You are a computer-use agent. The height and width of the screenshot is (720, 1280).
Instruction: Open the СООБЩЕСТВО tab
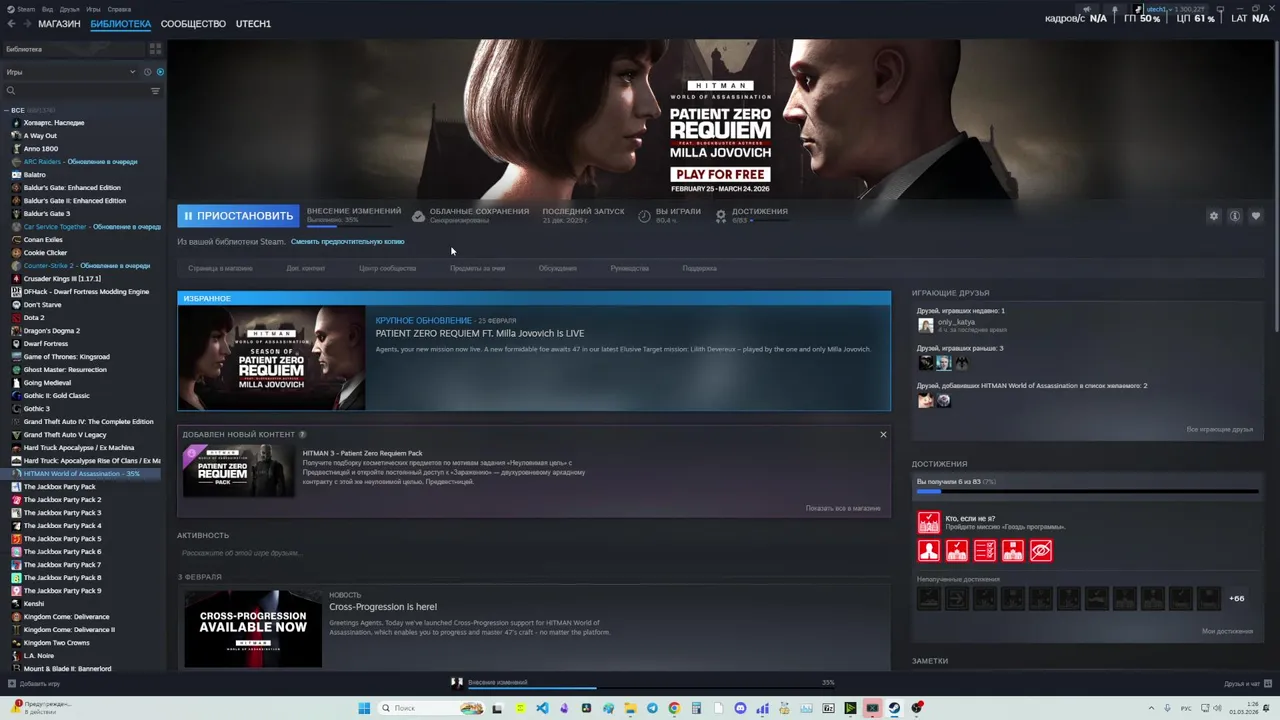pyautogui.click(x=193, y=23)
